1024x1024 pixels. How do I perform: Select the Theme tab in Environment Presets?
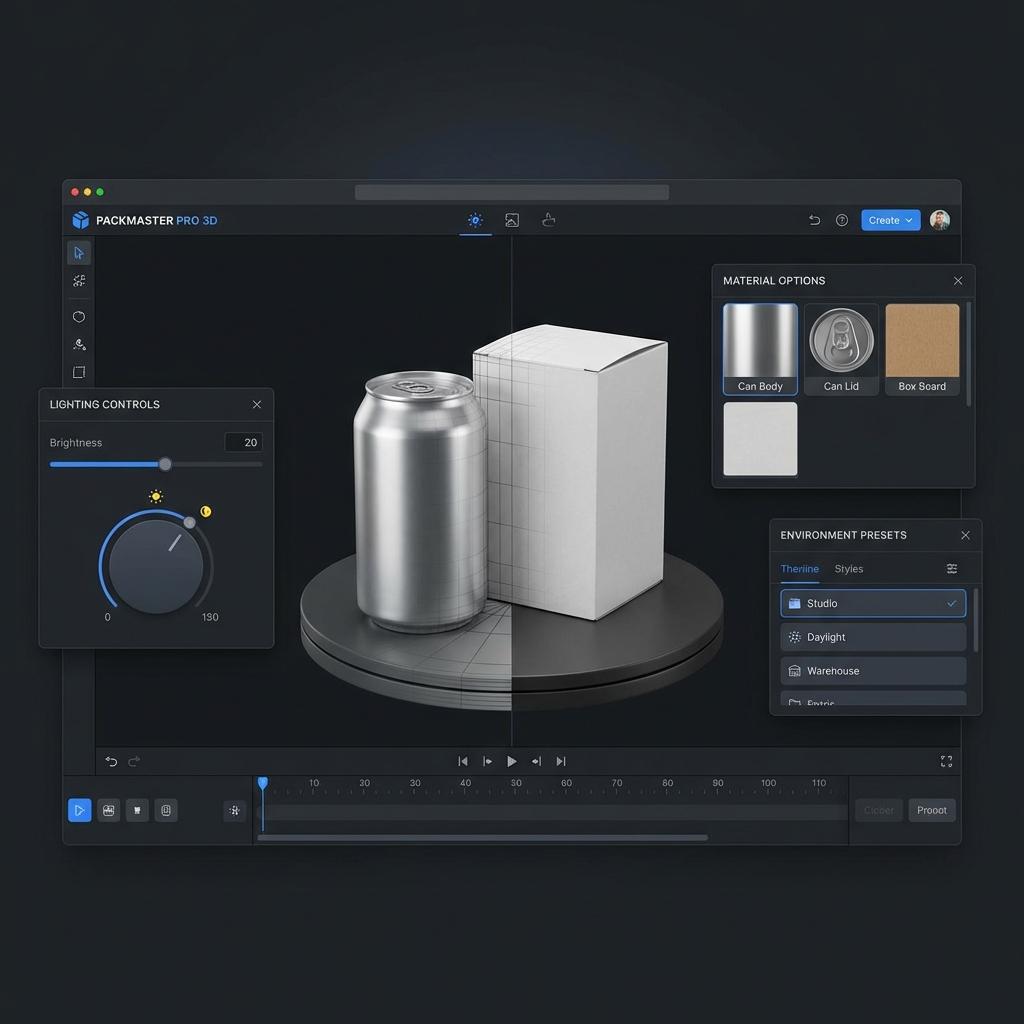(x=799, y=568)
